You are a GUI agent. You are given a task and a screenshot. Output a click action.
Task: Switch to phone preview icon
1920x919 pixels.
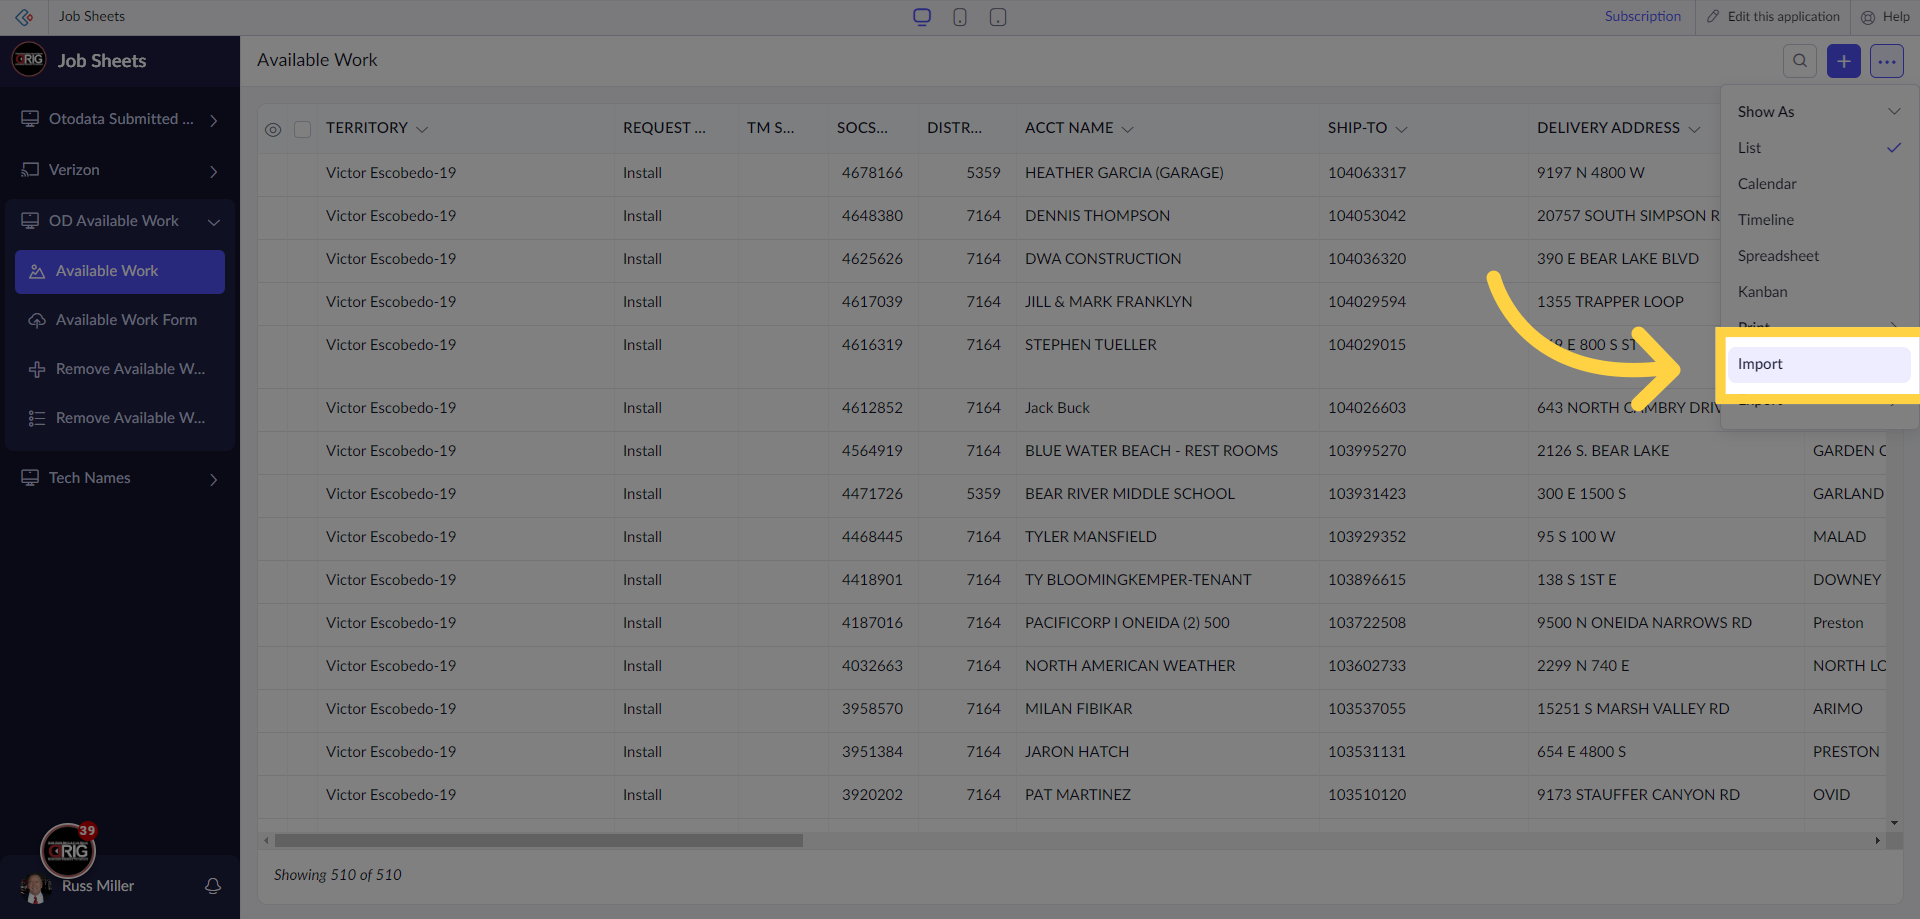pos(960,17)
